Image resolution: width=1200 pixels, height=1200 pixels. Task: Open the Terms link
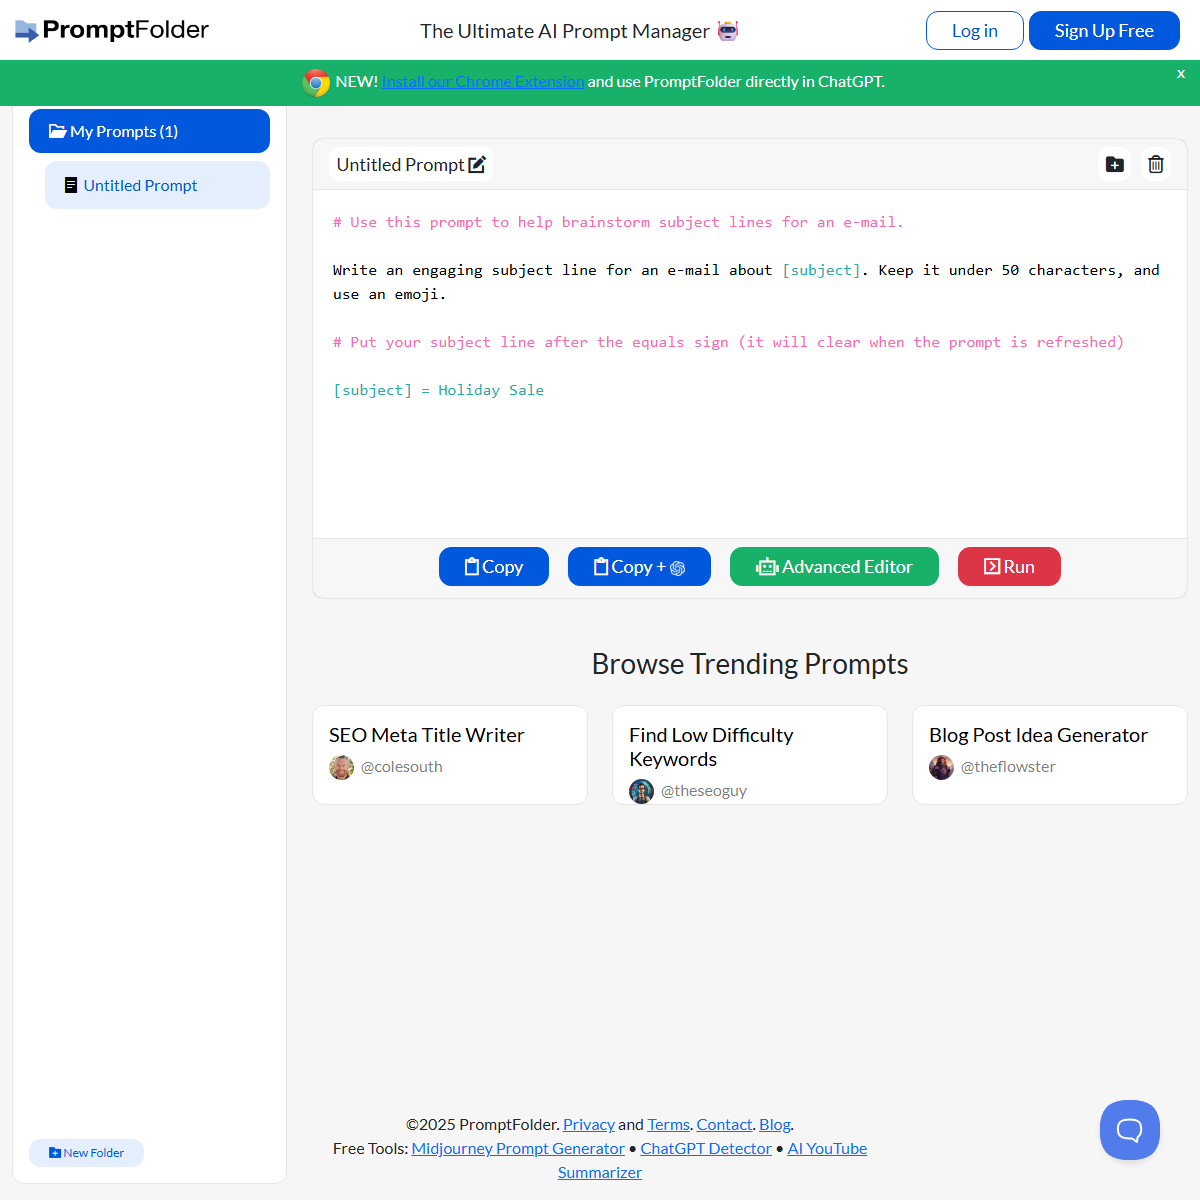[x=668, y=1125]
